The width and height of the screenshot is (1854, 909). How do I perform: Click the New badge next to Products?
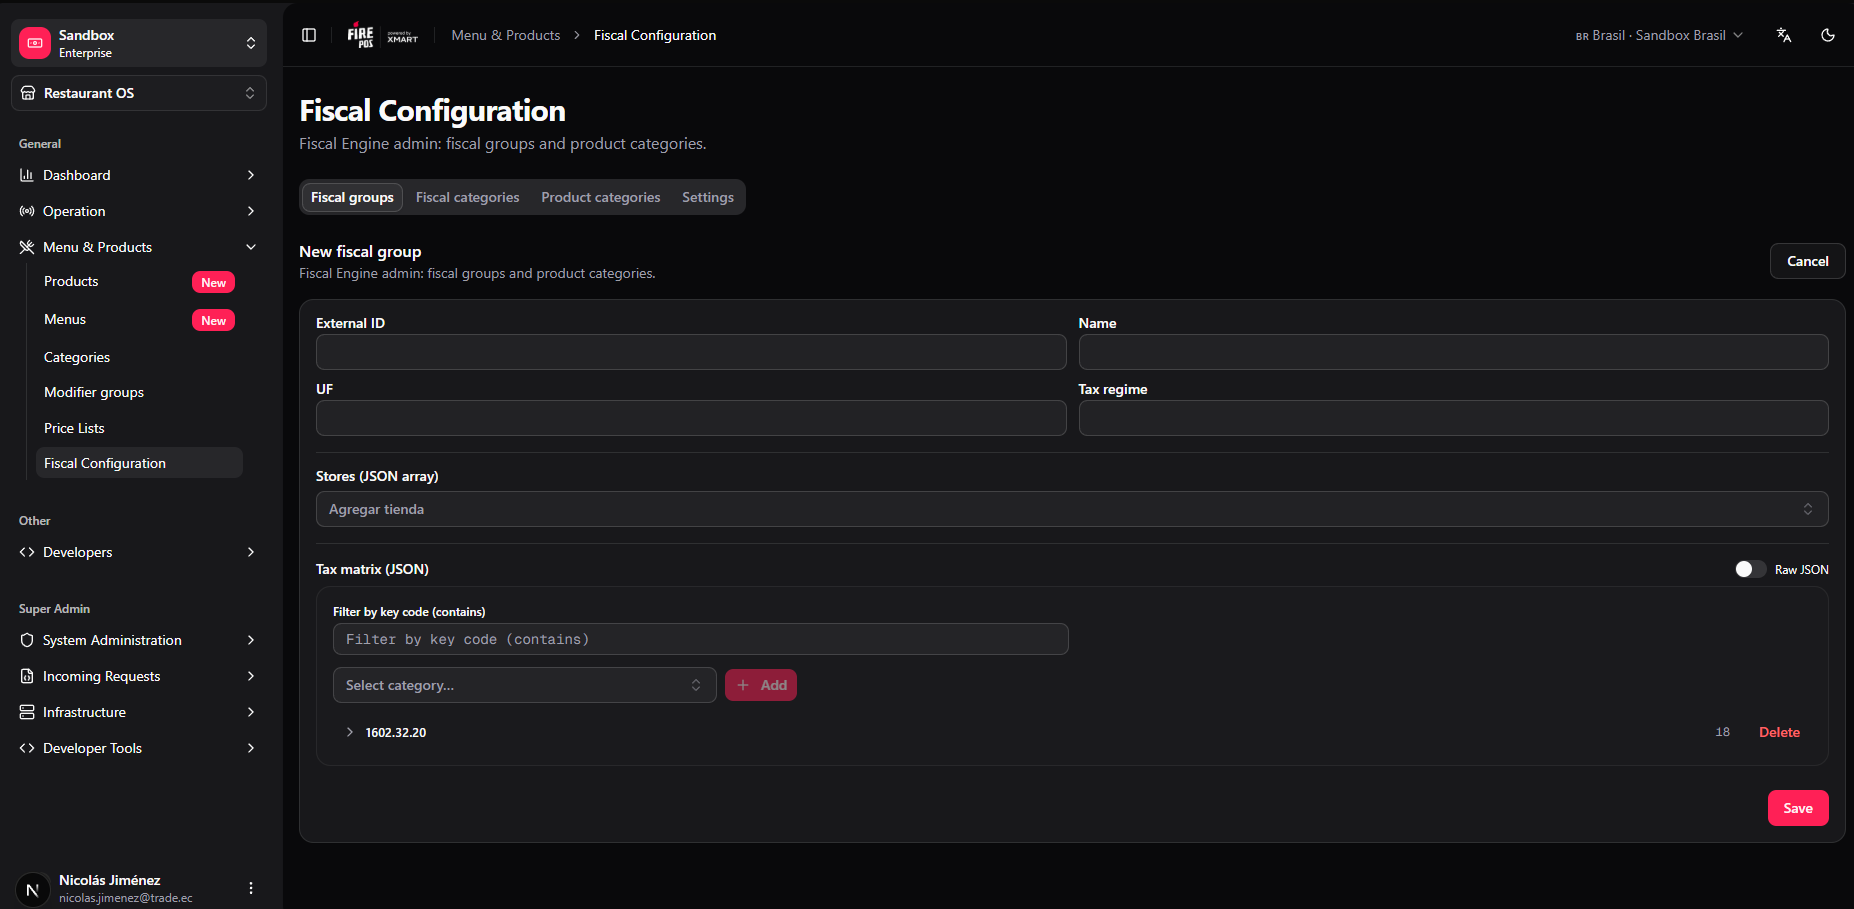coord(213,283)
